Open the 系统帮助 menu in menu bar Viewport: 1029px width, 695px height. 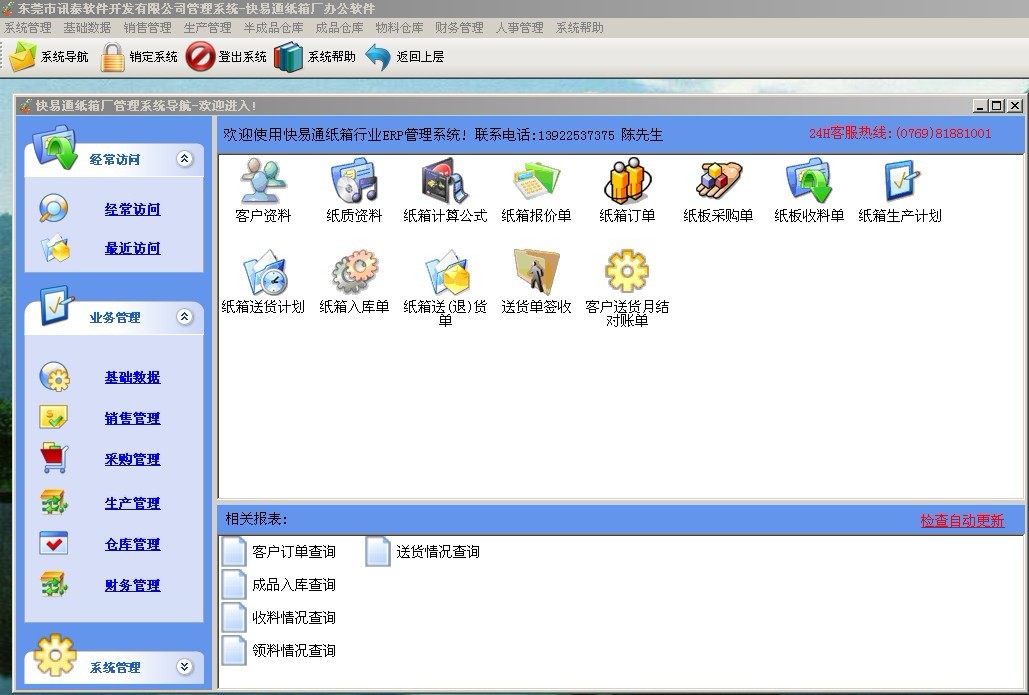[x=579, y=28]
